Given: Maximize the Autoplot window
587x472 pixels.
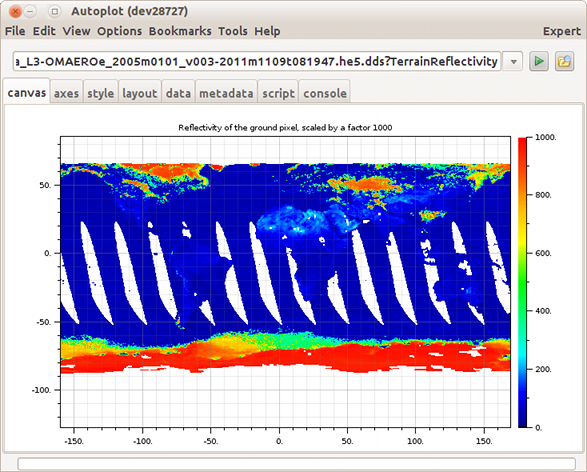Looking at the screenshot, I should coord(55,12).
